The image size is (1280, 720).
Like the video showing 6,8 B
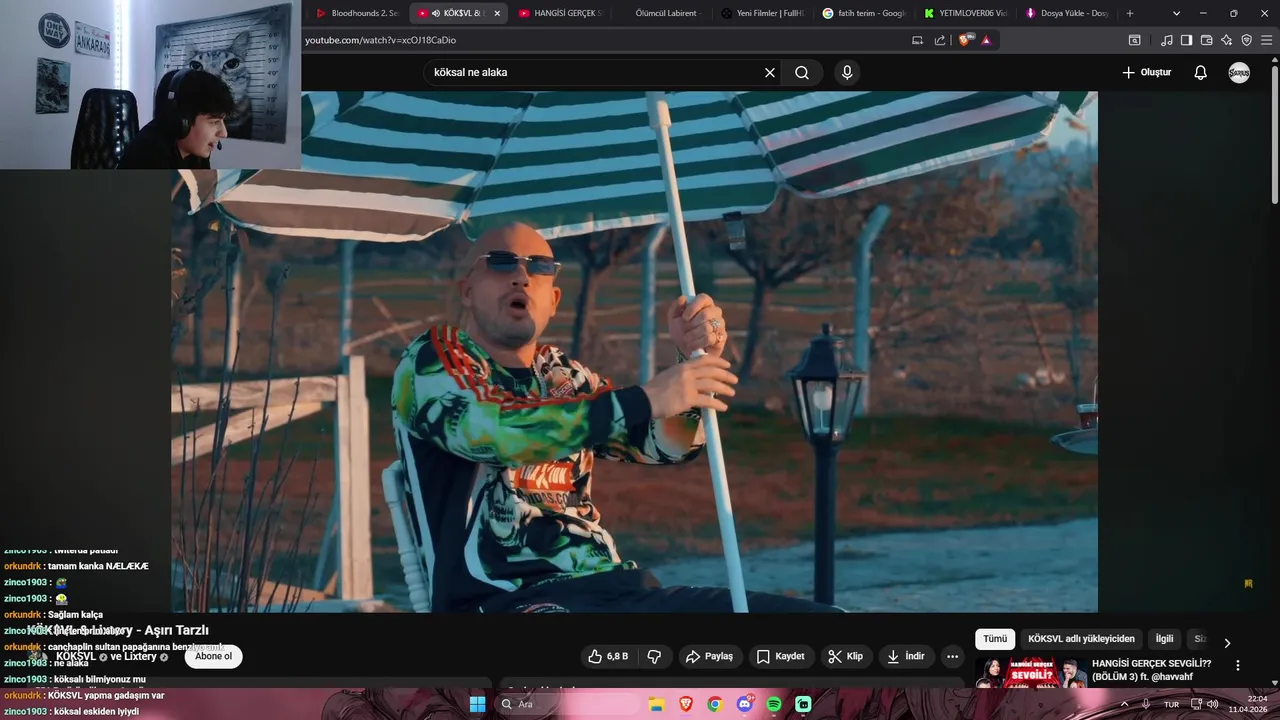click(x=609, y=656)
